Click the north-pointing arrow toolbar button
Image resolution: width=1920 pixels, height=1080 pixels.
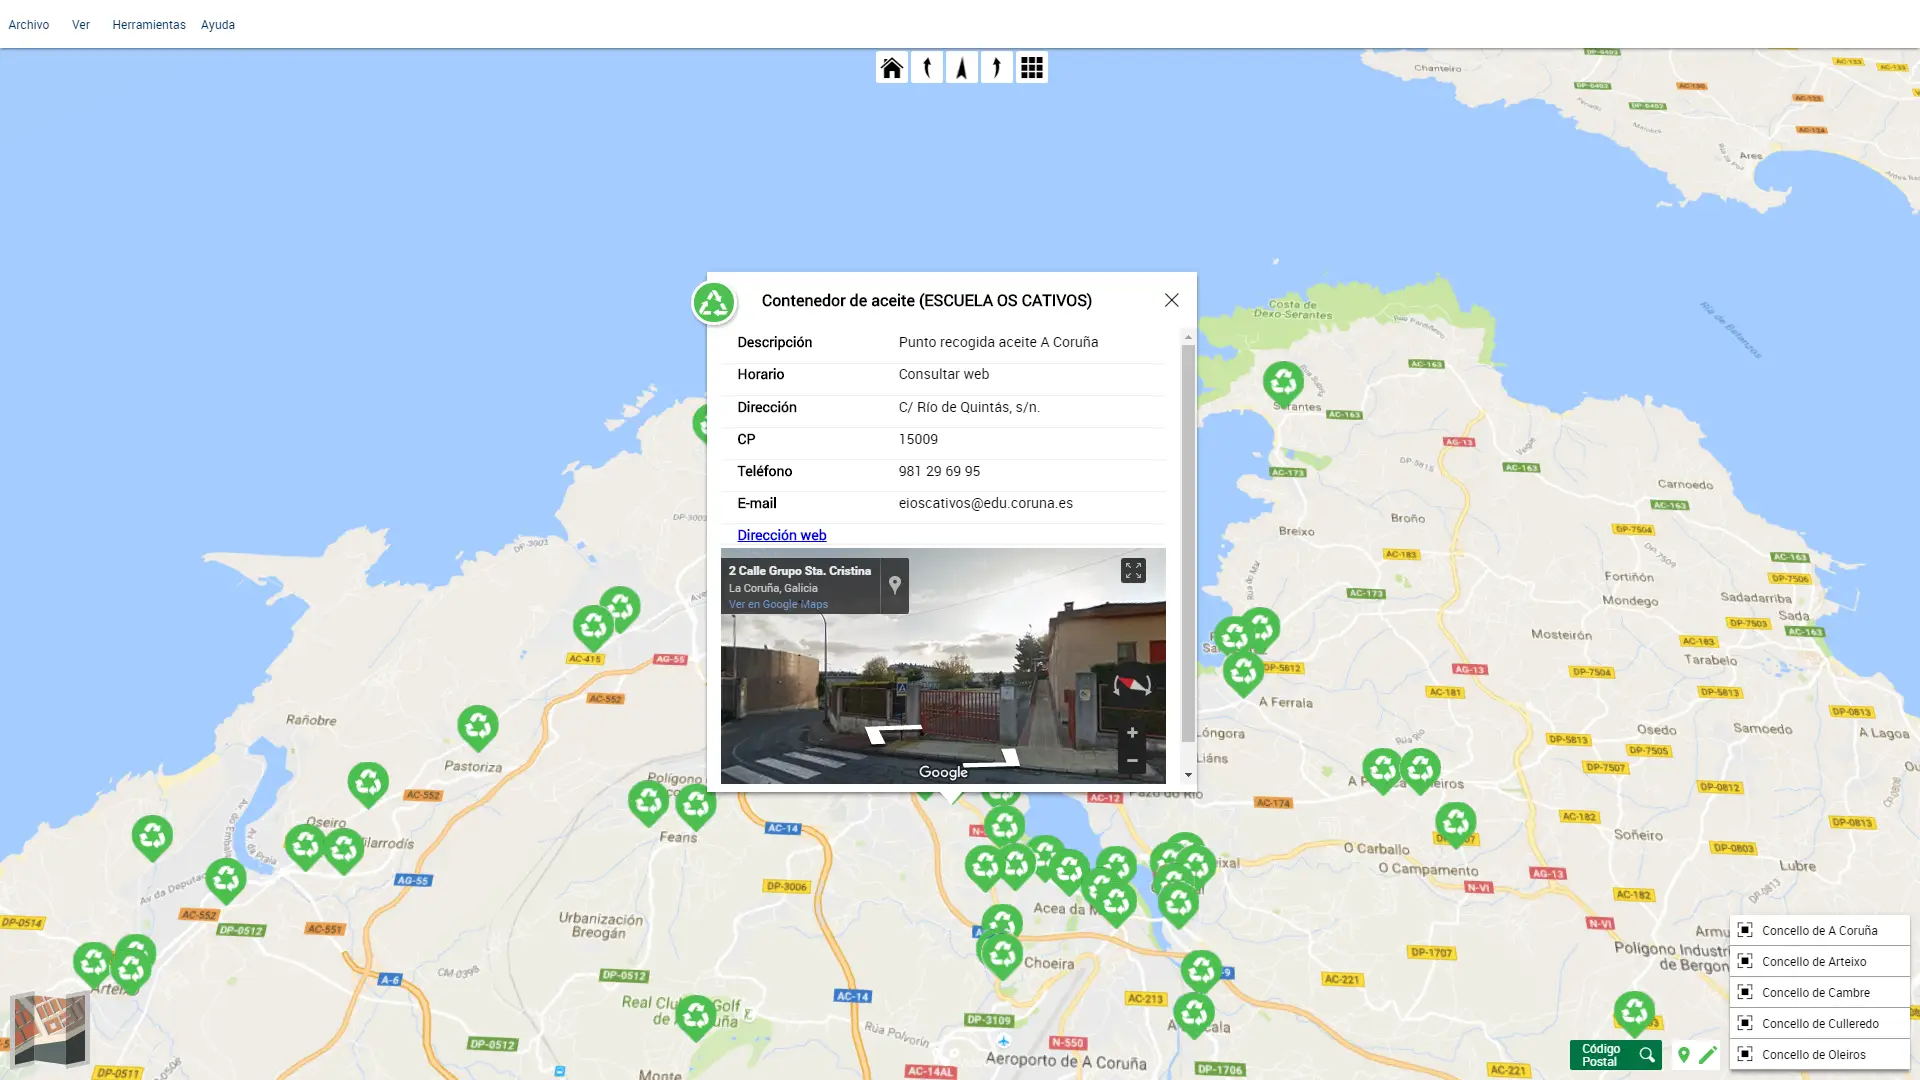point(962,67)
